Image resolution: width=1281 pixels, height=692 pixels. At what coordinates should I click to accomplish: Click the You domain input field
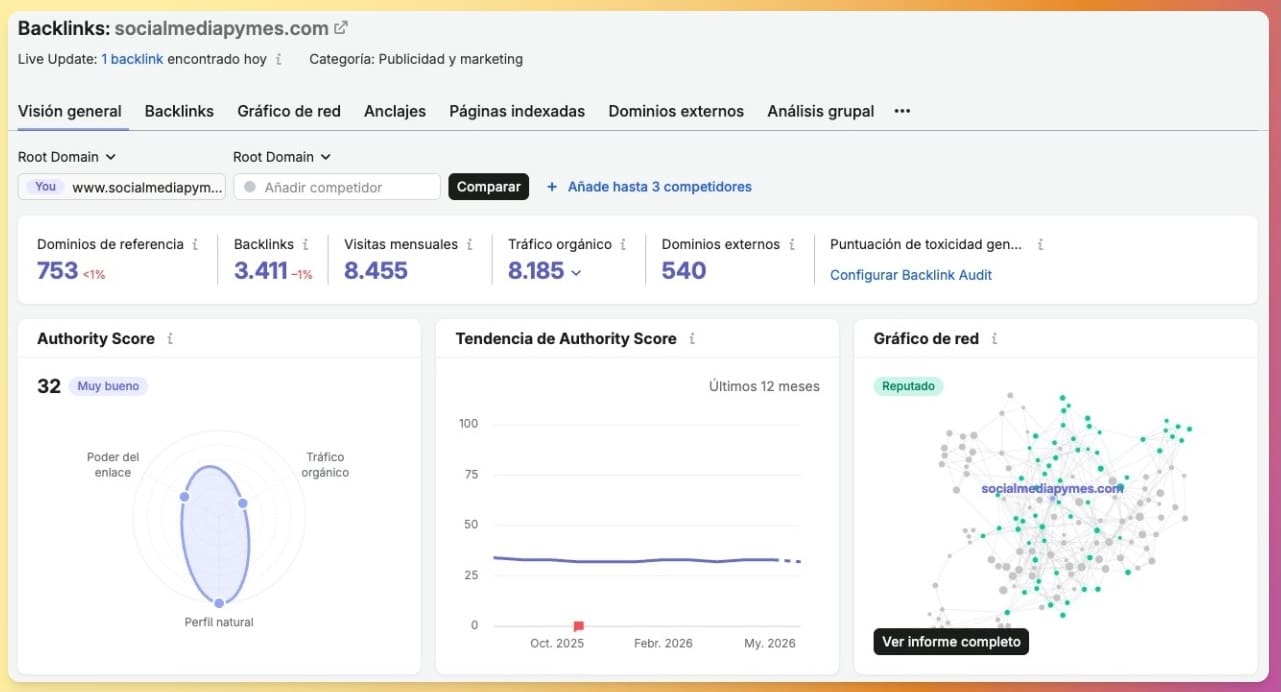pyautogui.click(x=122, y=187)
